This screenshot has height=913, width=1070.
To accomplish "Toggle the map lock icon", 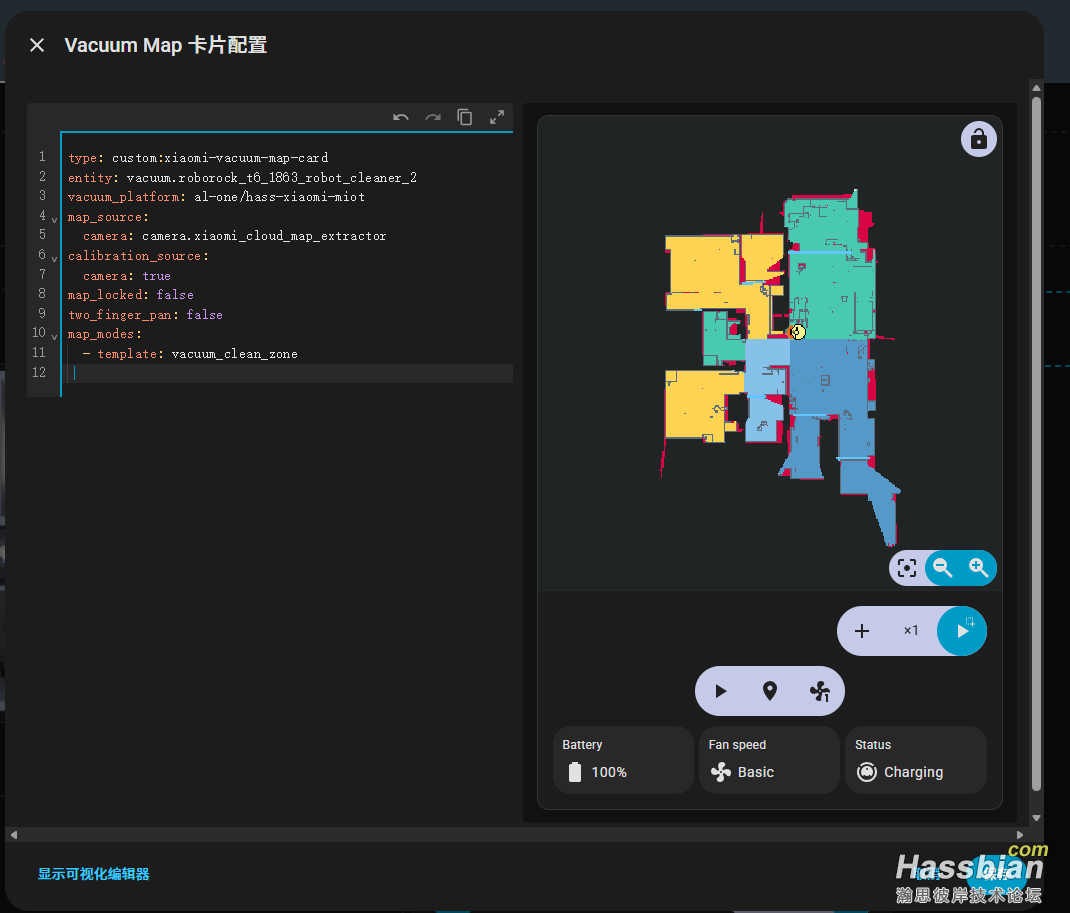I will click(x=978, y=140).
